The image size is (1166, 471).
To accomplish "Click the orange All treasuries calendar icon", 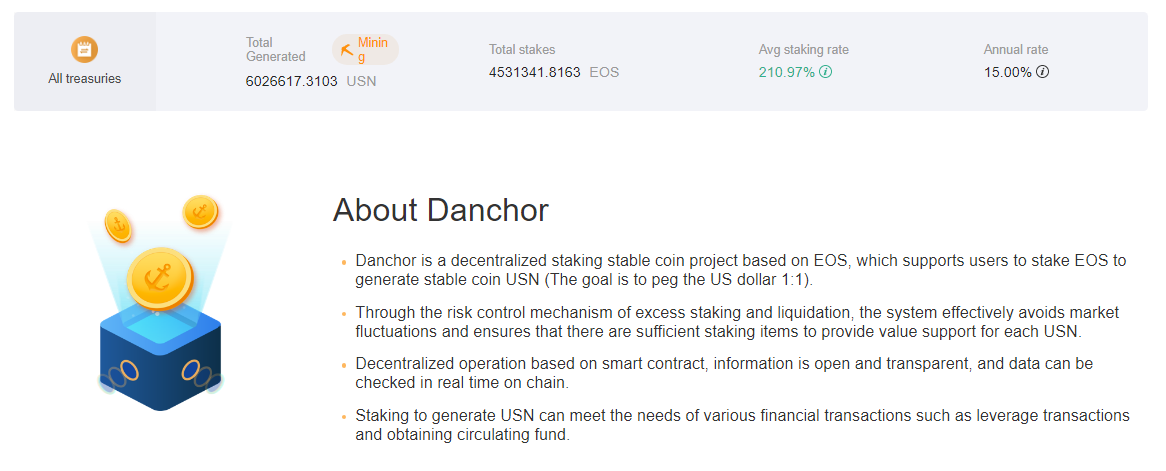I will pyautogui.click(x=85, y=50).
